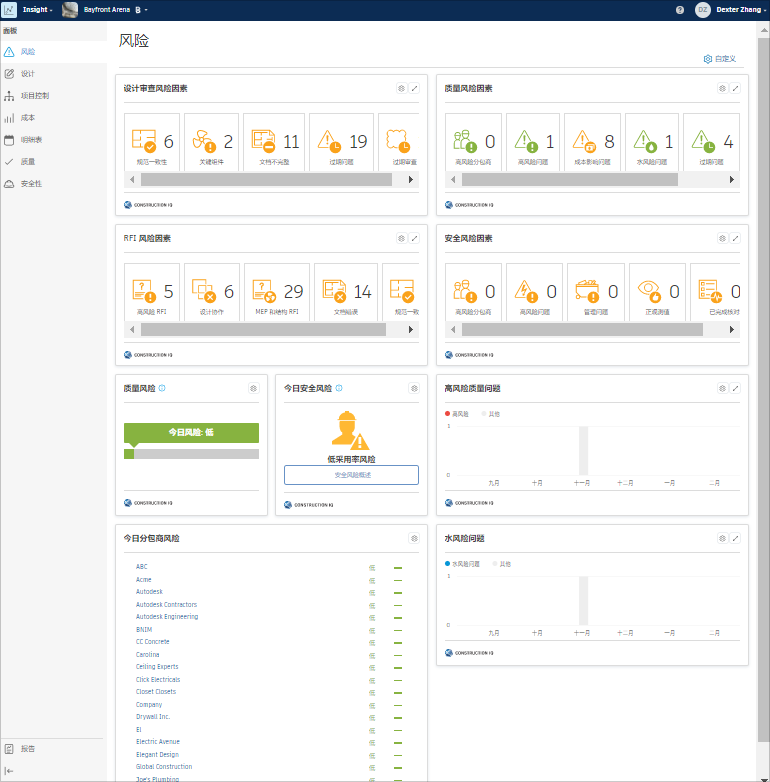This screenshot has width=770, height=782.
Task: Open the 正观测值 eye tile
Action: (657, 292)
